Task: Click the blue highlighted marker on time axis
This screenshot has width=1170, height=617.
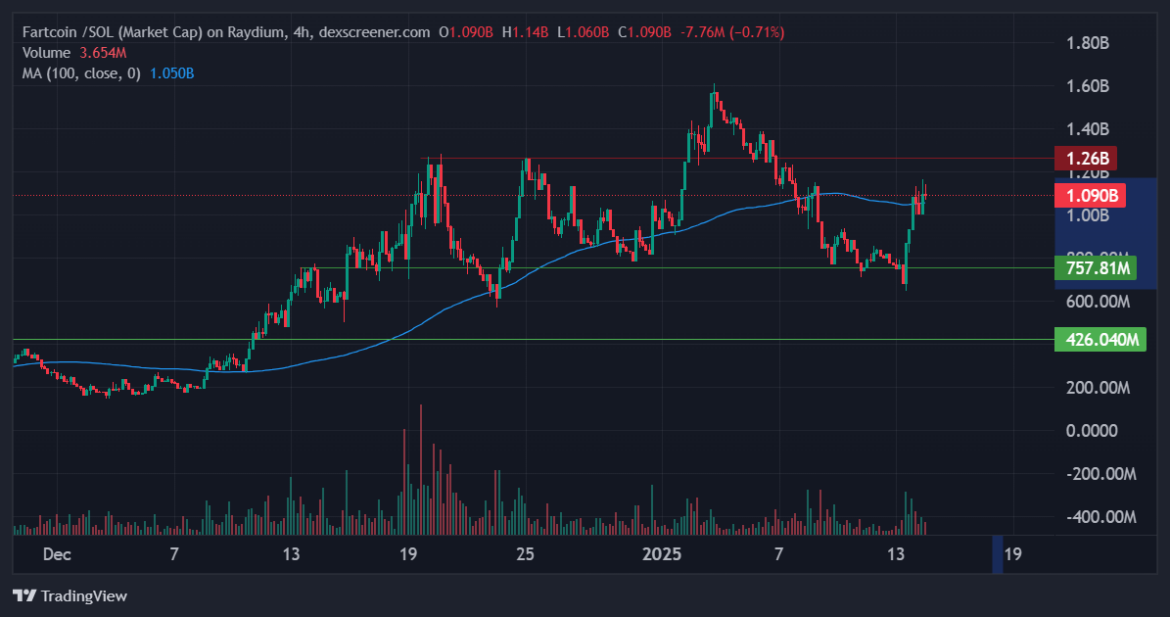Action: [x=996, y=555]
